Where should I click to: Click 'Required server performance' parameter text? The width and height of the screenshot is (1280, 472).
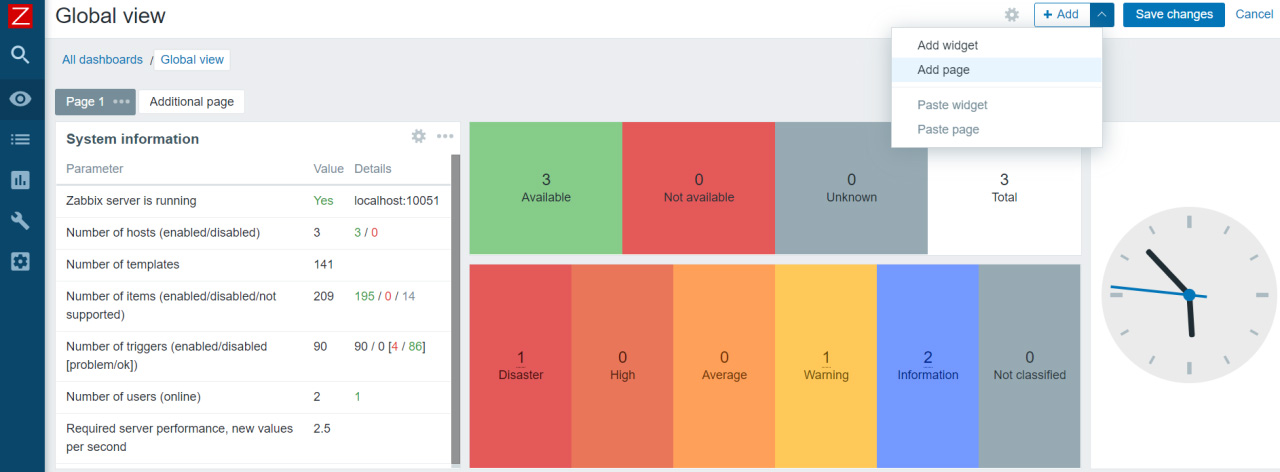pos(180,438)
